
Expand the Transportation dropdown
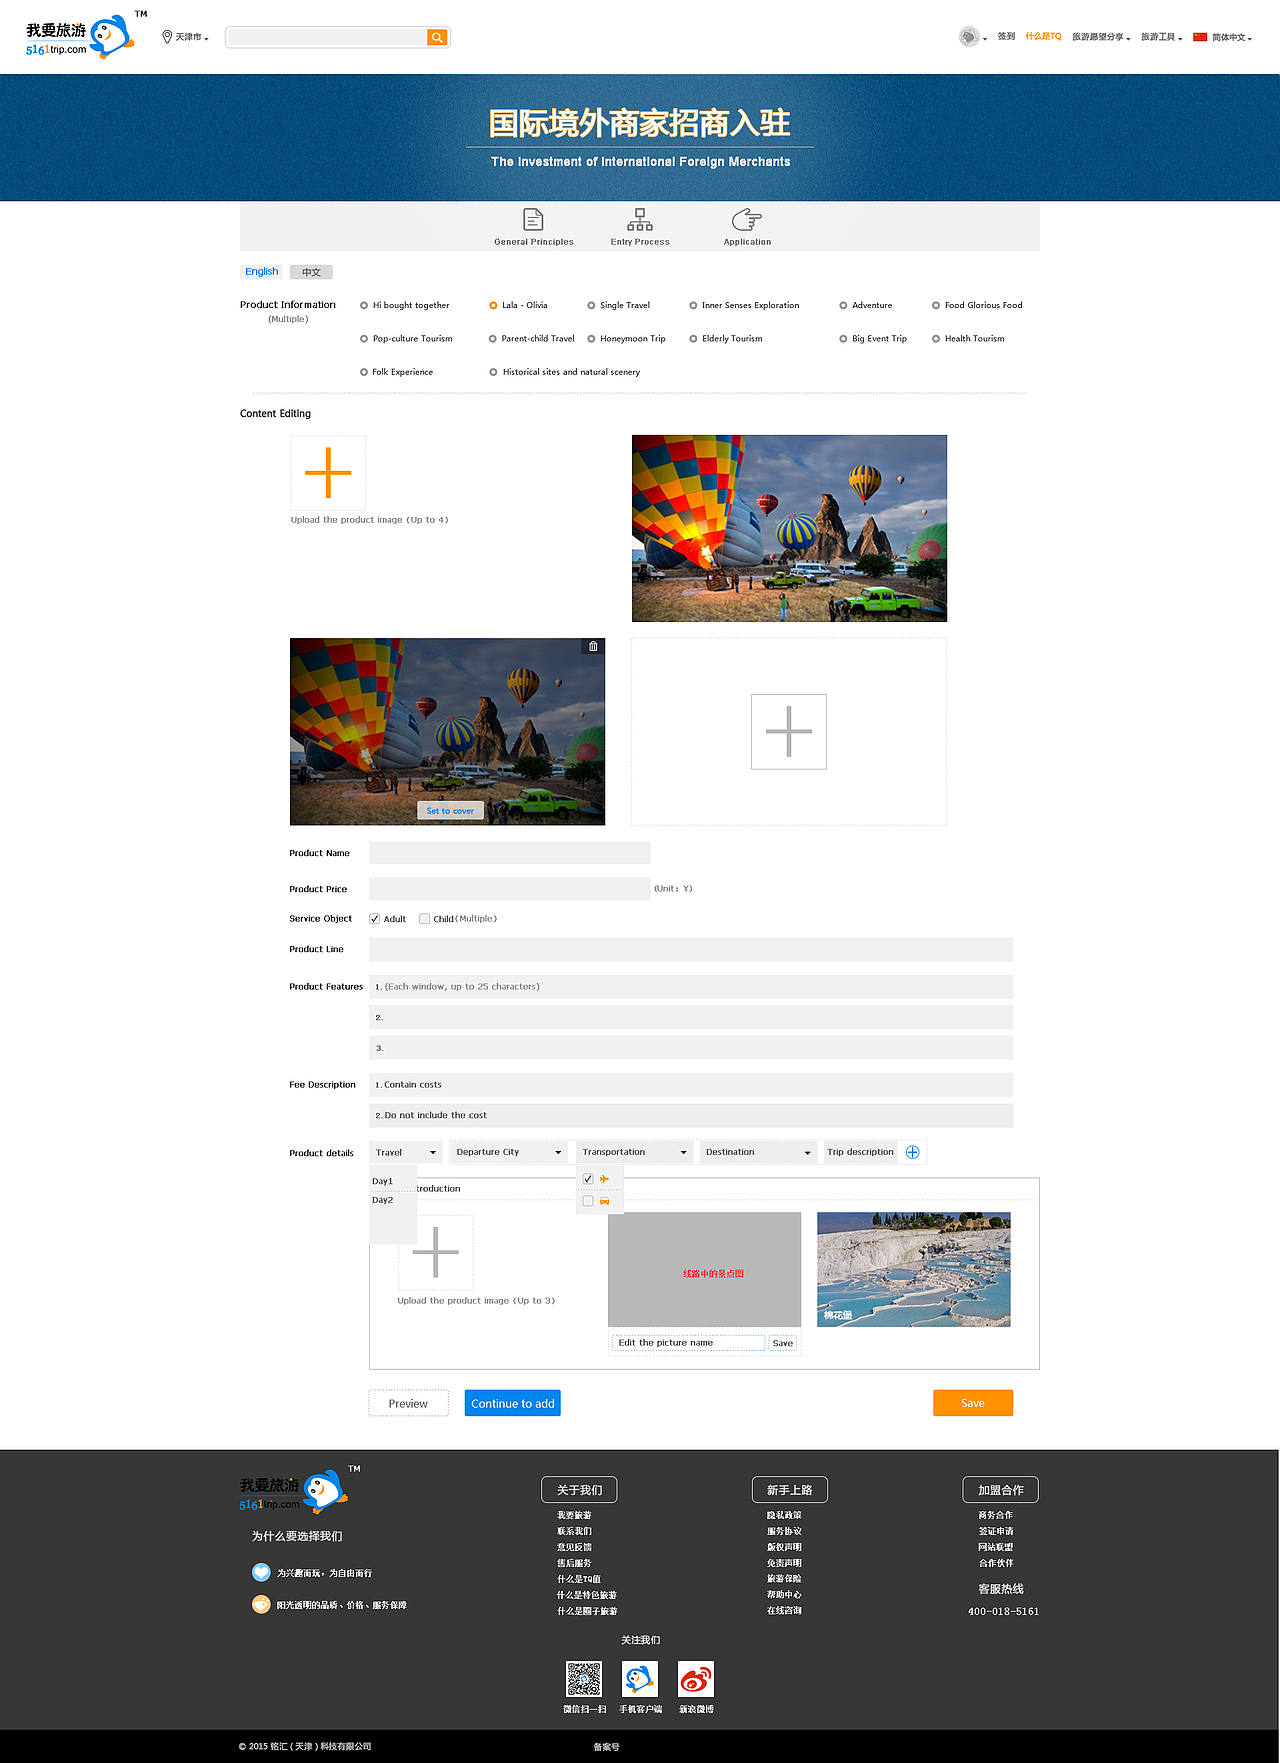pos(635,1152)
